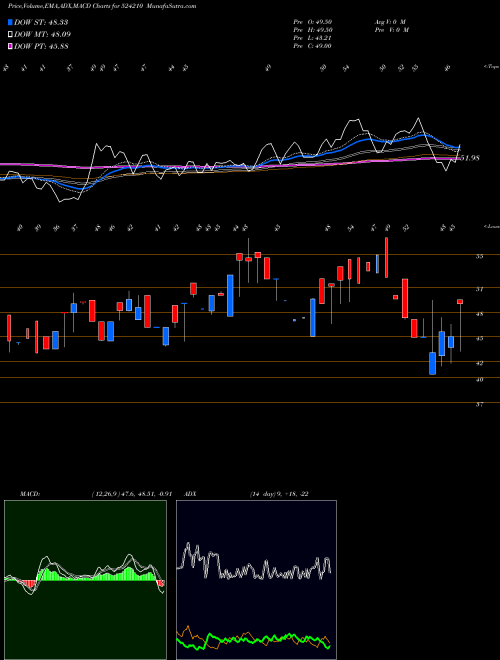Image resolution: width=500 pixels, height=660 pixels.
Task: Select the 'DOW ST: 48.33' legend text
Action: pyautogui.click(x=41, y=22)
